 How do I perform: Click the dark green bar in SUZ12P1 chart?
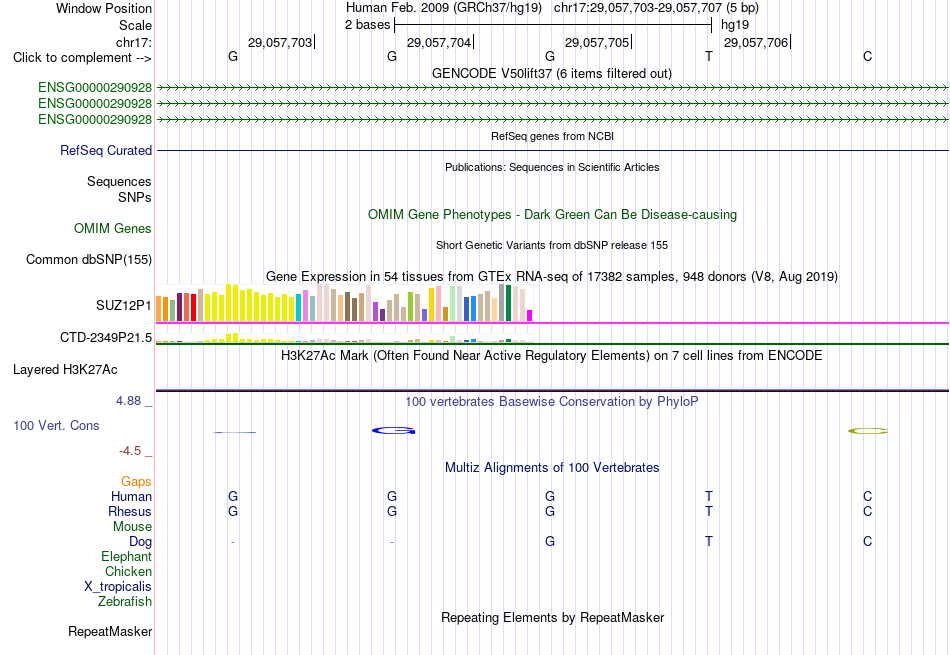tap(509, 303)
